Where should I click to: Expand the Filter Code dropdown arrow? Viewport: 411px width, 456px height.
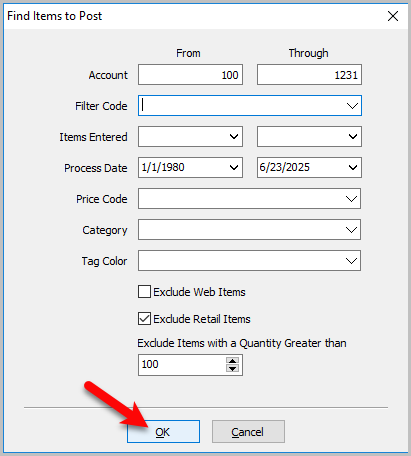pyautogui.click(x=352, y=106)
